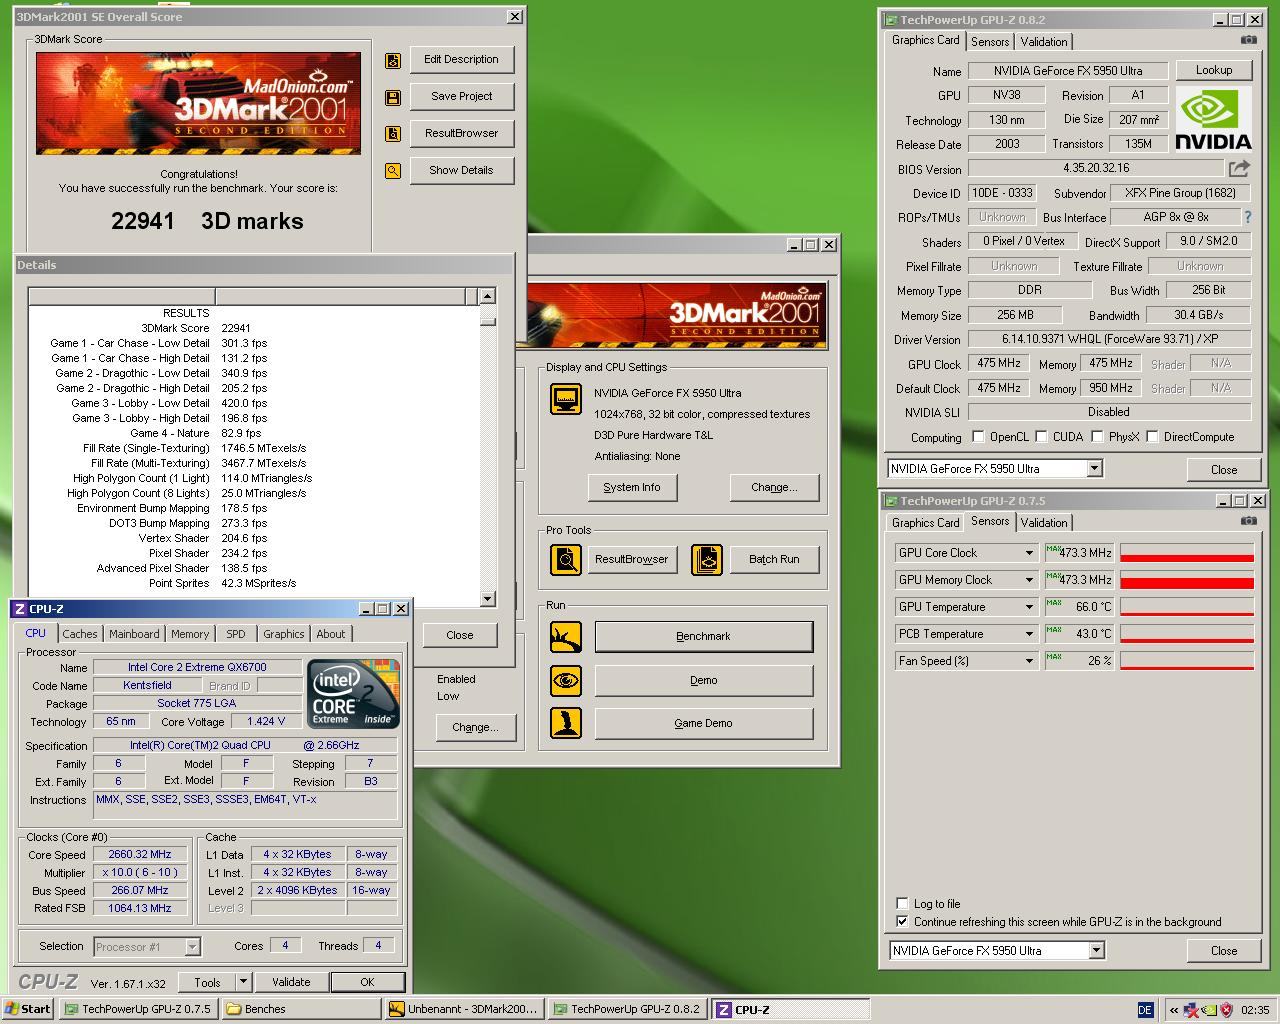Switch to the Memory tab in CPU-Z

pyautogui.click(x=190, y=634)
